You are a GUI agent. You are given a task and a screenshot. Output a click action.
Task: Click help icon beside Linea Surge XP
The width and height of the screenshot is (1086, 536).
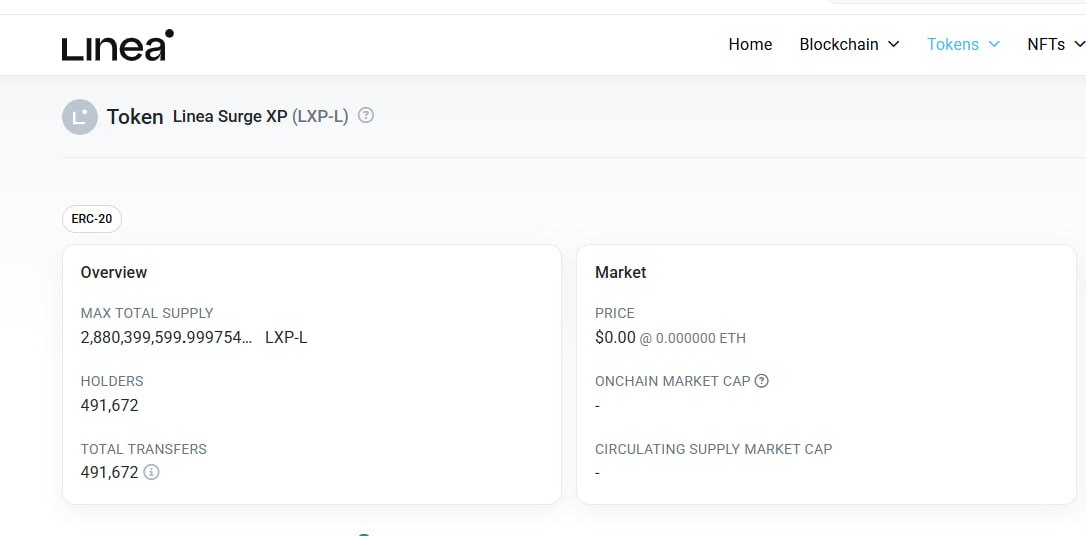point(366,116)
